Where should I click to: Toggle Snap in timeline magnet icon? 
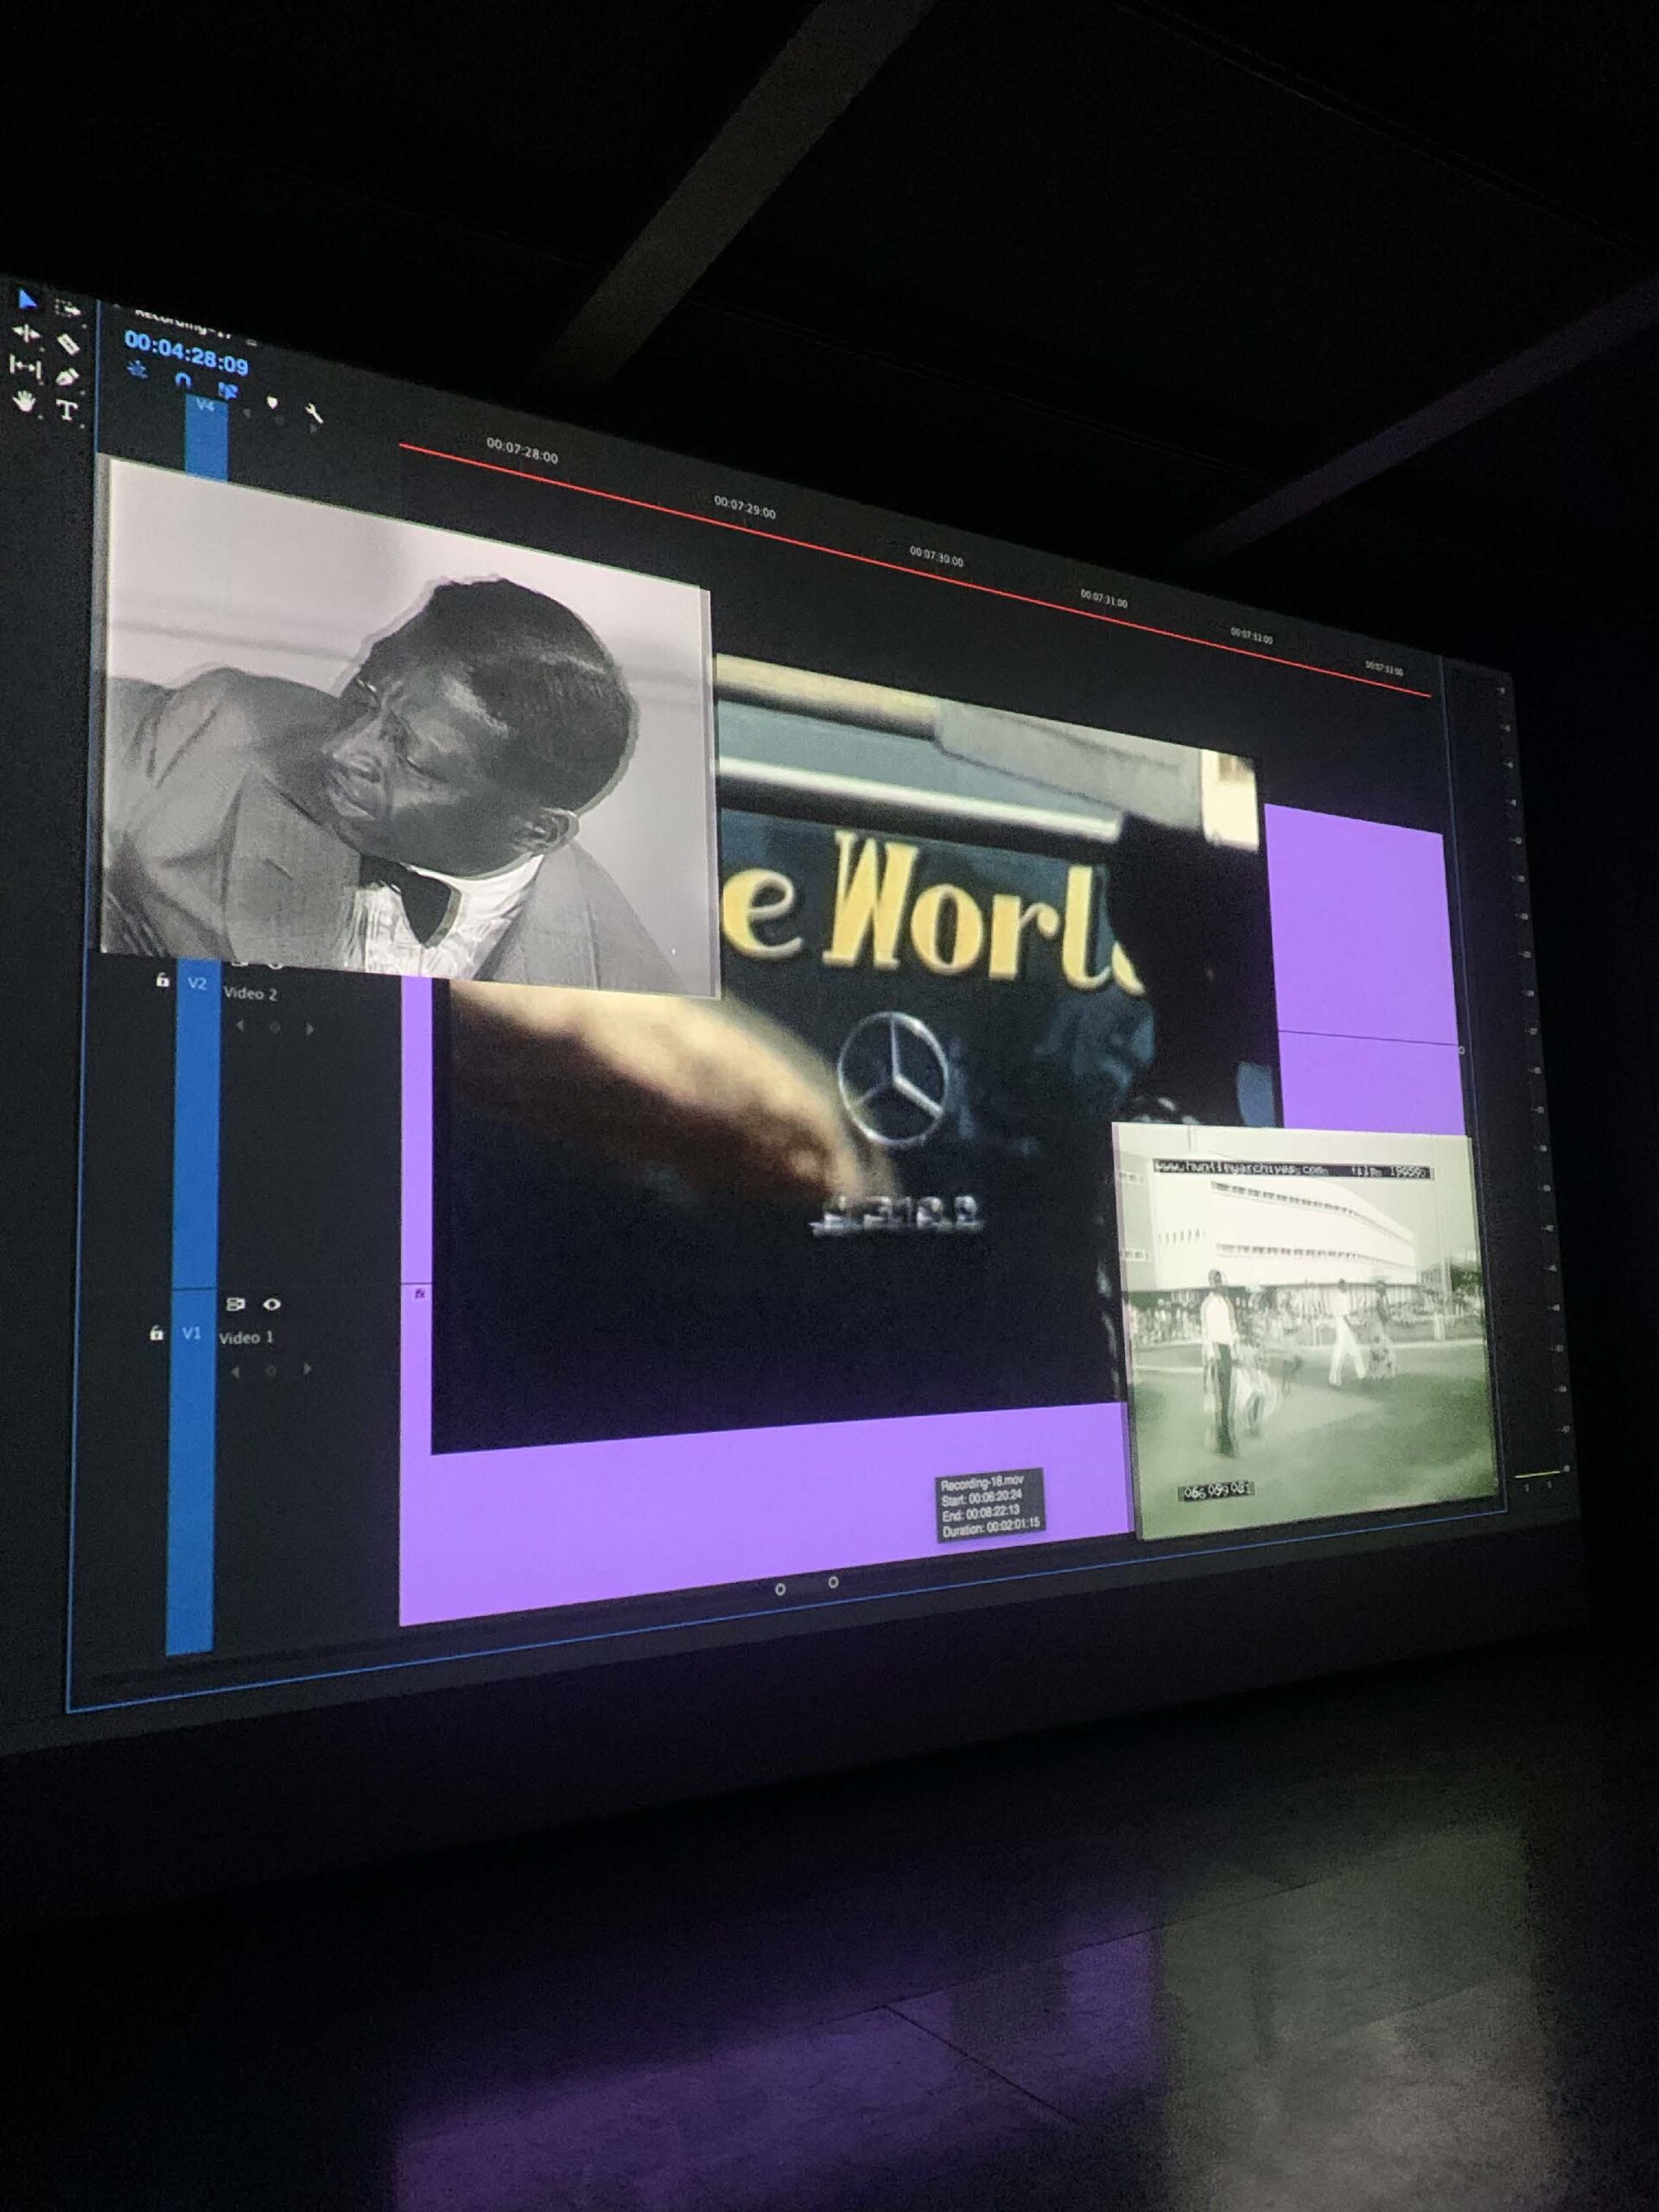coord(182,380)
